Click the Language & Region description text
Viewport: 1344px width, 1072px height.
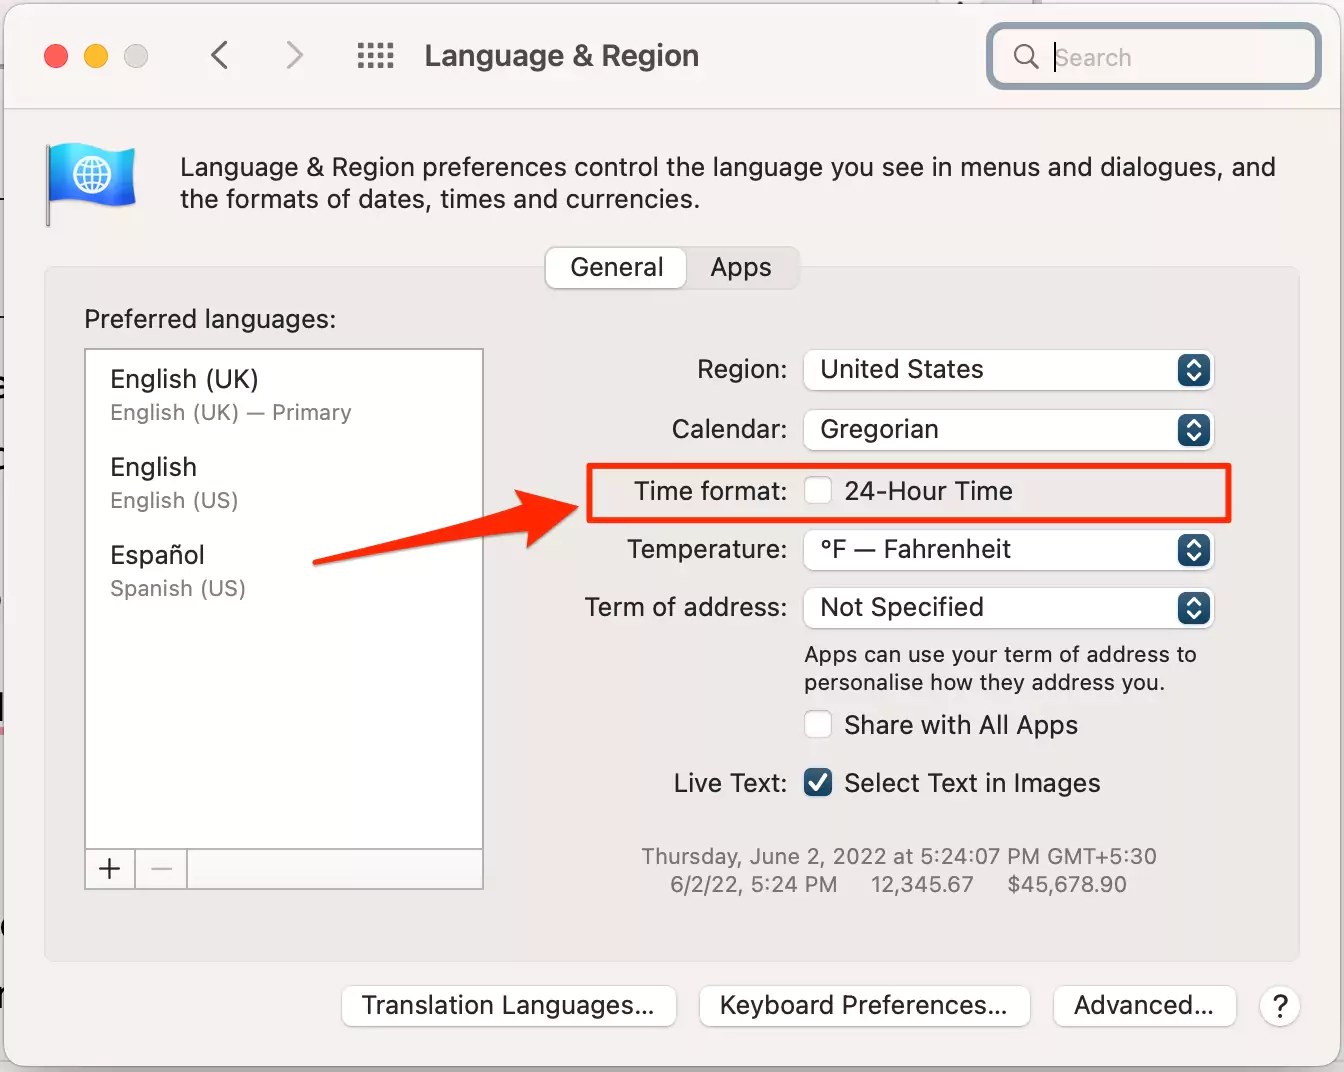point(728,183)
